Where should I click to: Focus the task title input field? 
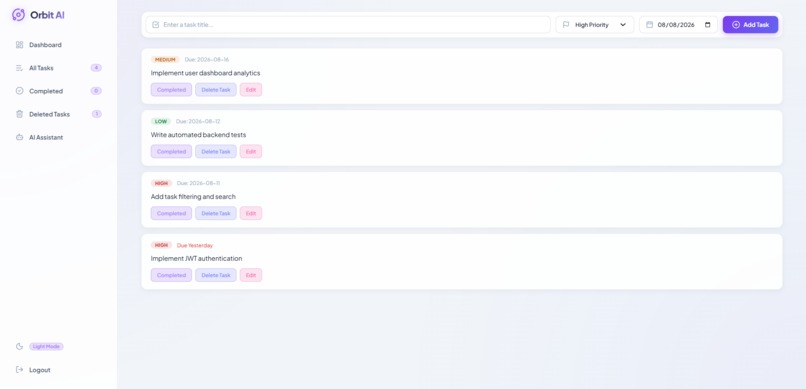(348, 25)
